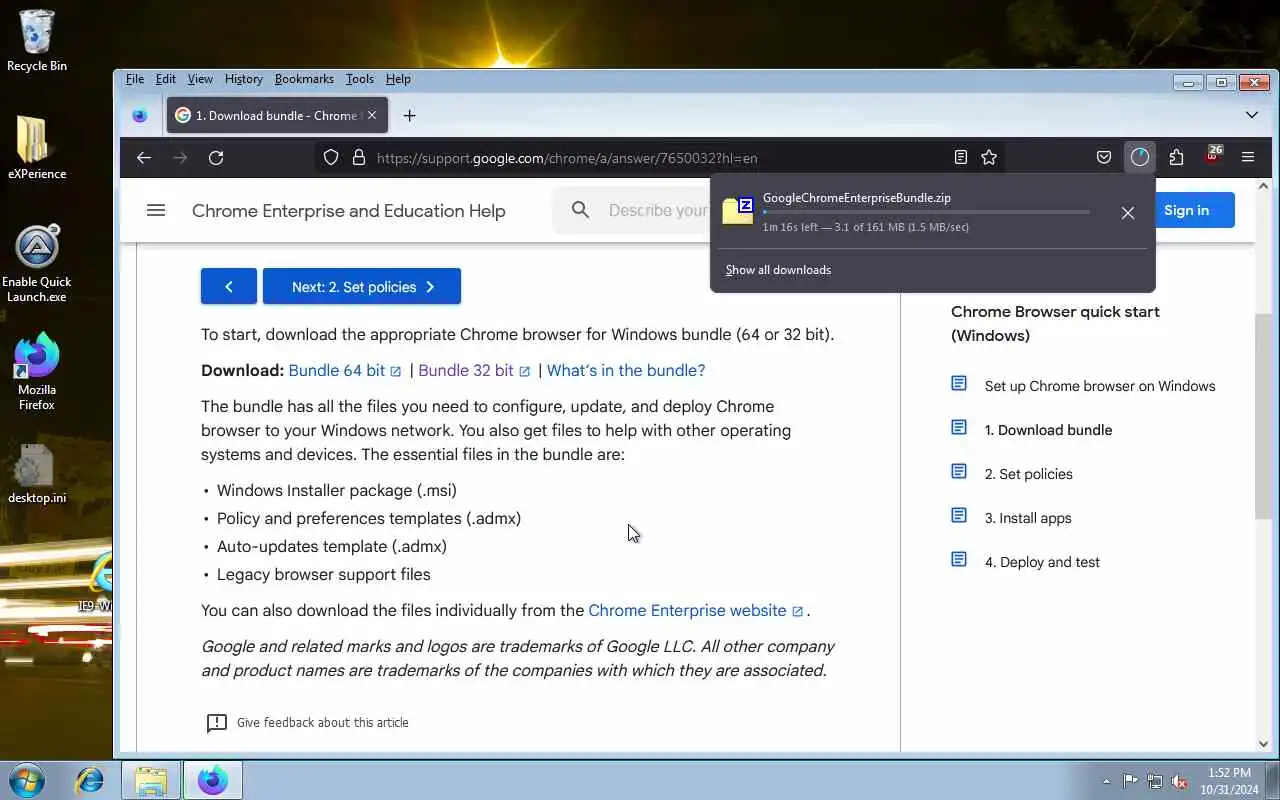Open '3. Install apps' sidebar item

point(1028,518)
